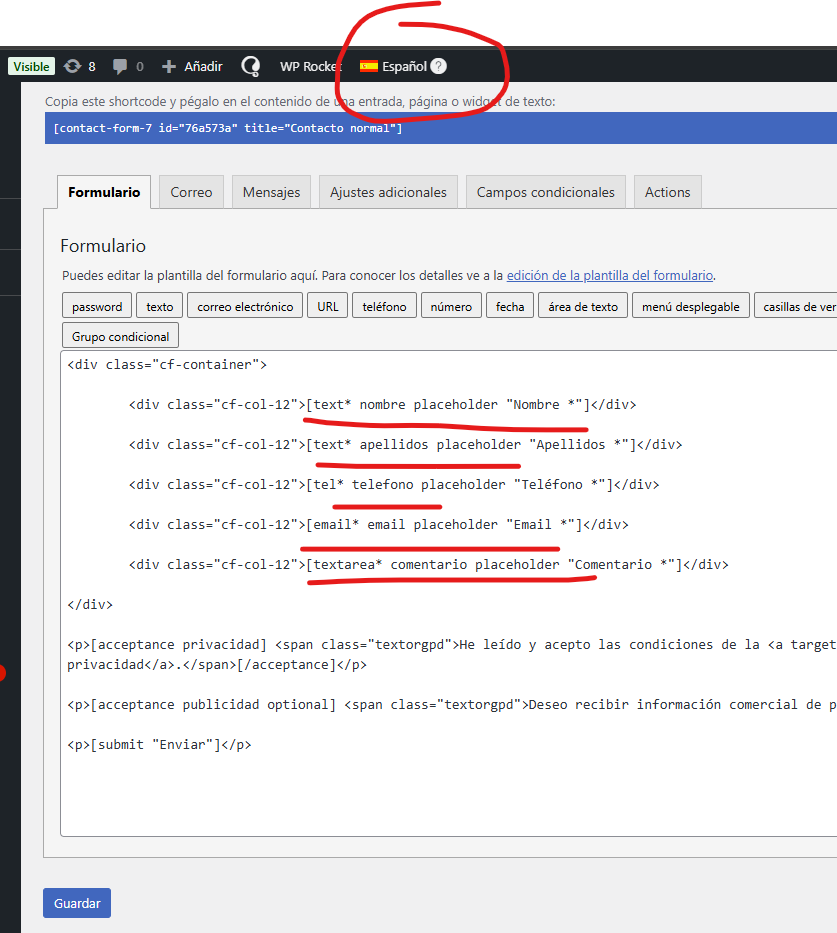Insert a menú desplegable tag
This screenshot has height=933, width=837.
[691, 306]
